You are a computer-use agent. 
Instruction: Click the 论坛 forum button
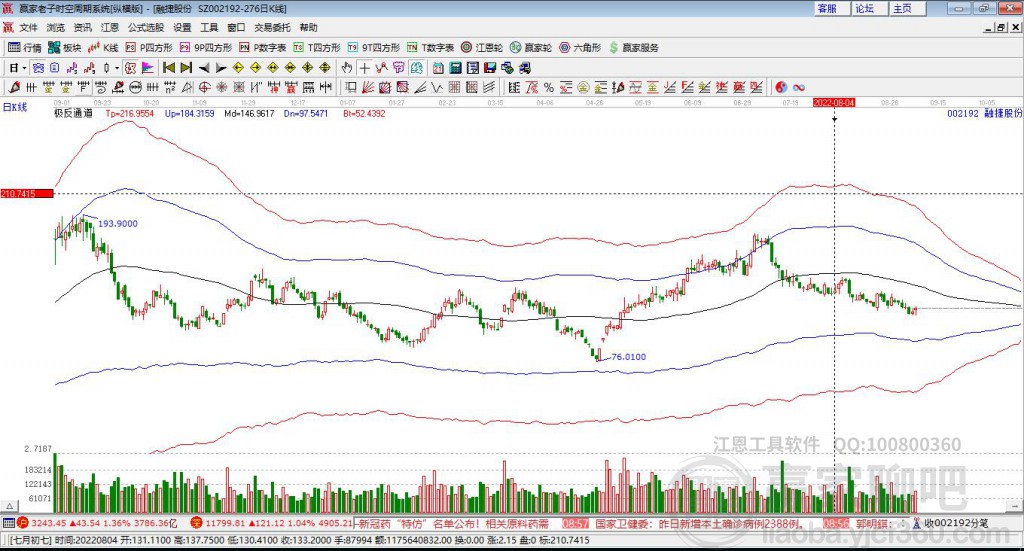point(870,8)
